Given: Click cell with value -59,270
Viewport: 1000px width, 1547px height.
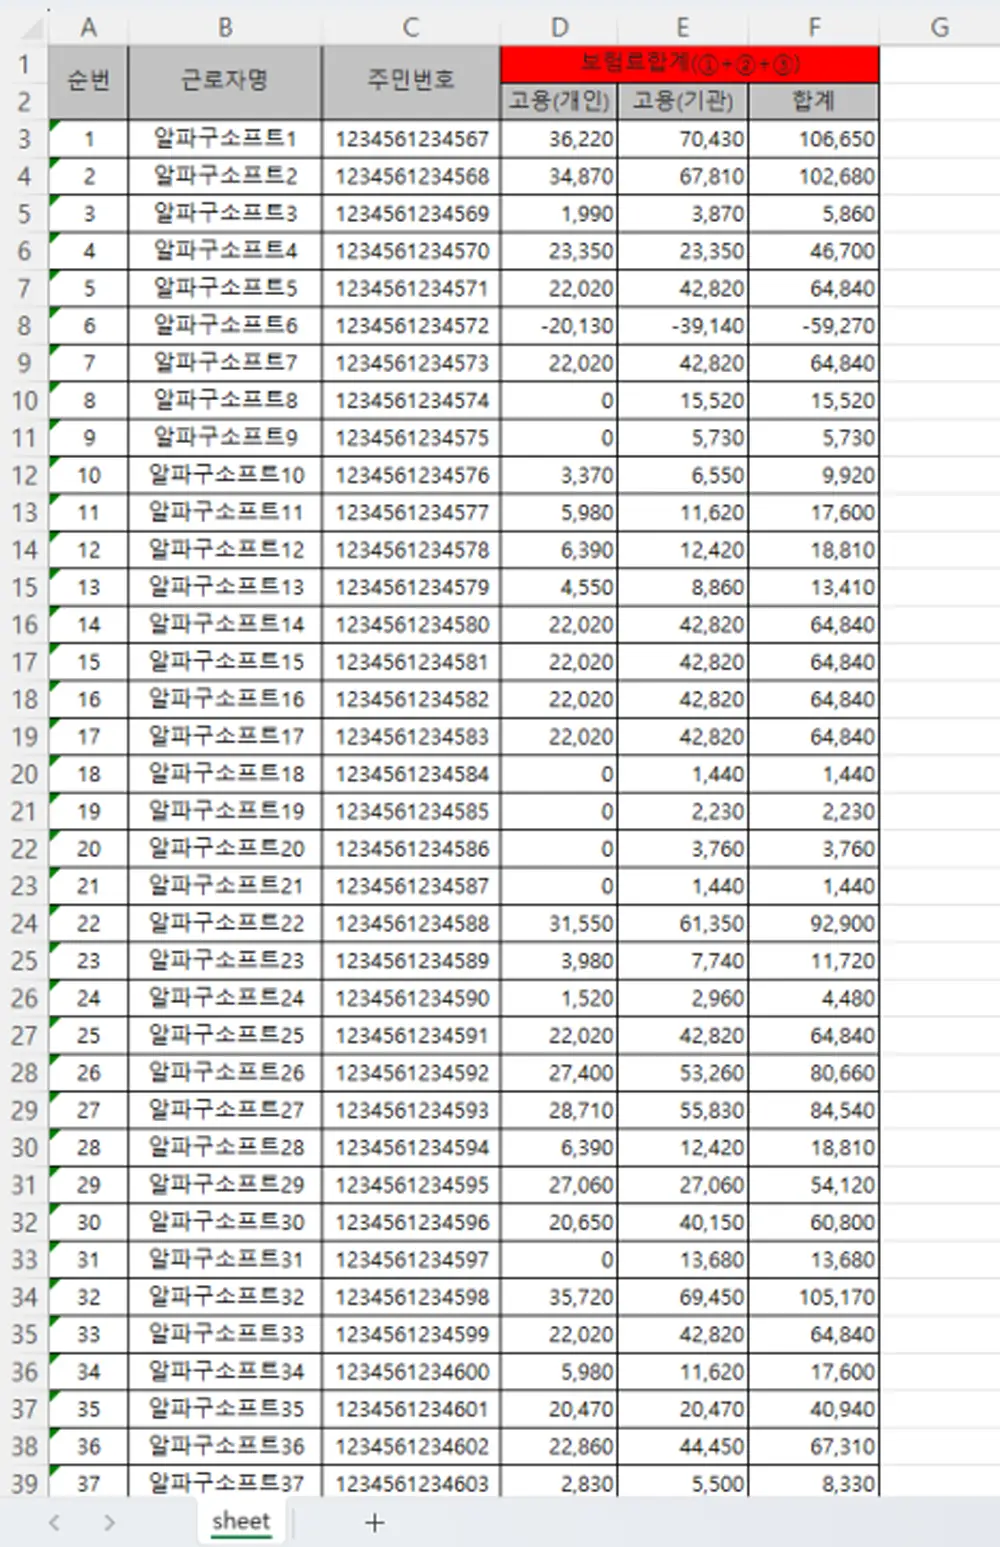Looking at the screenshot, I should click(x=814, y=326).
